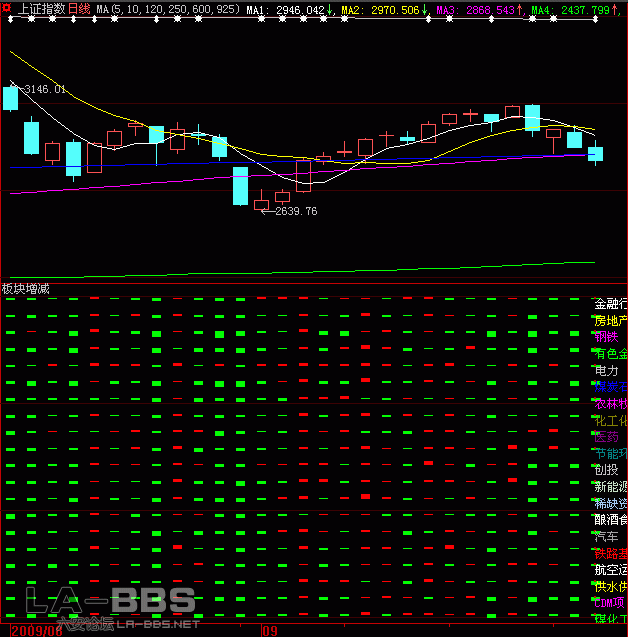Image resolution: width=628 pixels, height=637 pixels.
Task: Select the 日线 period label
Action: (x=79, y=9)
